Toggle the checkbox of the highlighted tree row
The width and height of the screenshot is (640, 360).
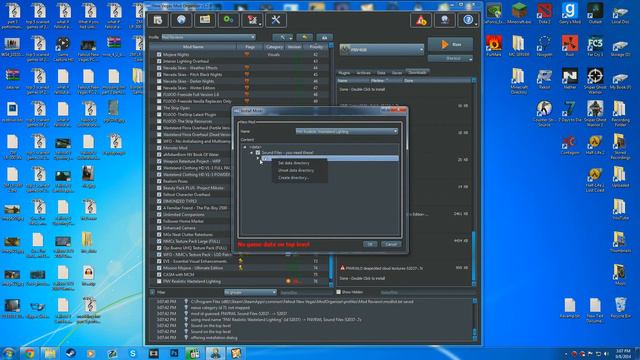point(264,158)
